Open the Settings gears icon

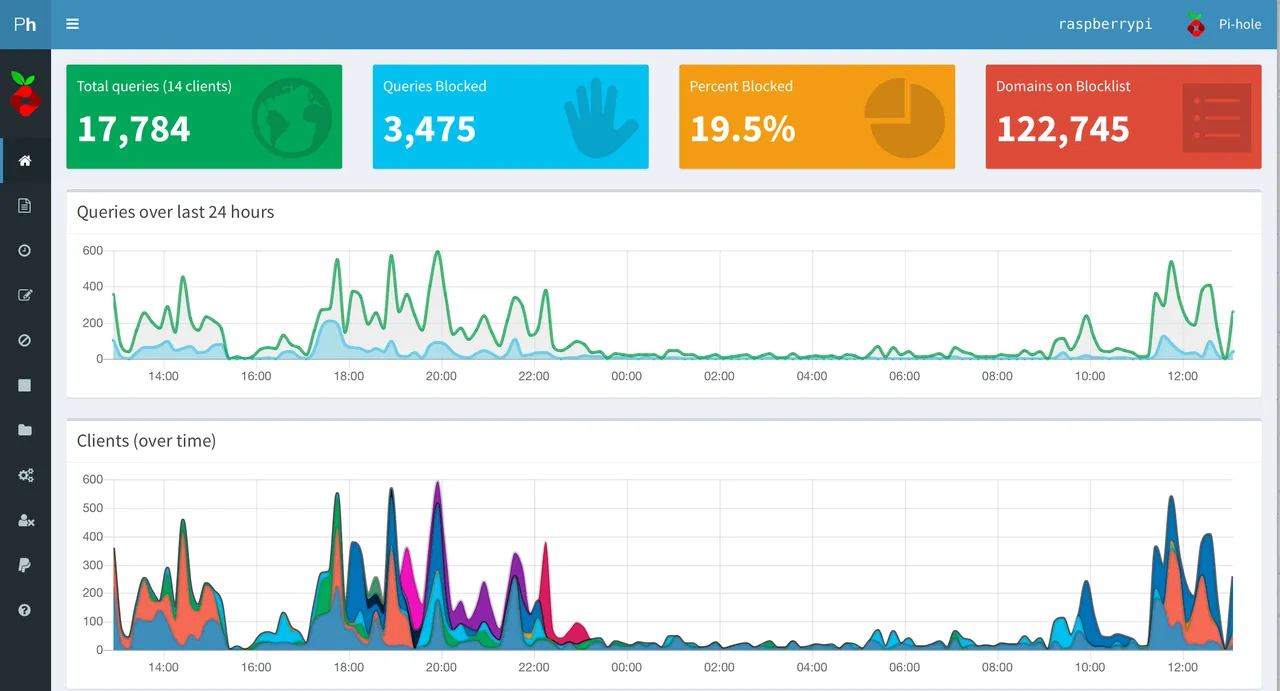click(25, 475)
